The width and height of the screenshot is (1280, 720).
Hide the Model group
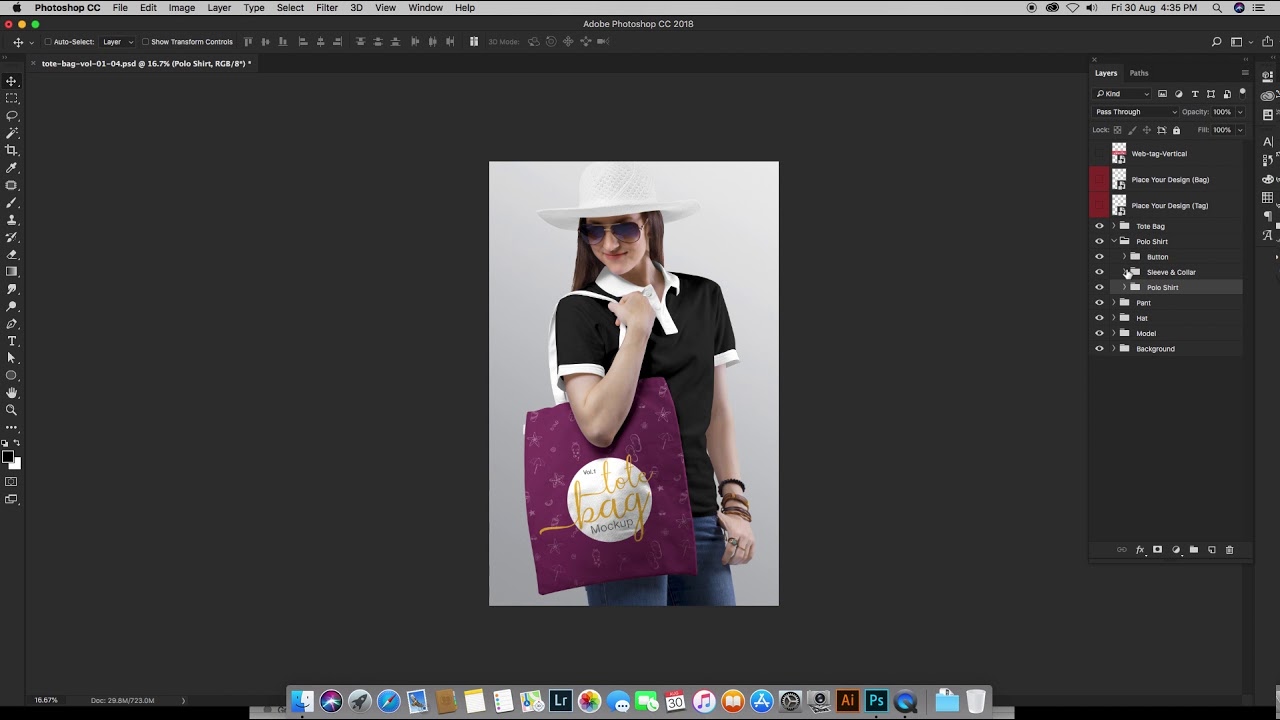(x=1100, y=334)
